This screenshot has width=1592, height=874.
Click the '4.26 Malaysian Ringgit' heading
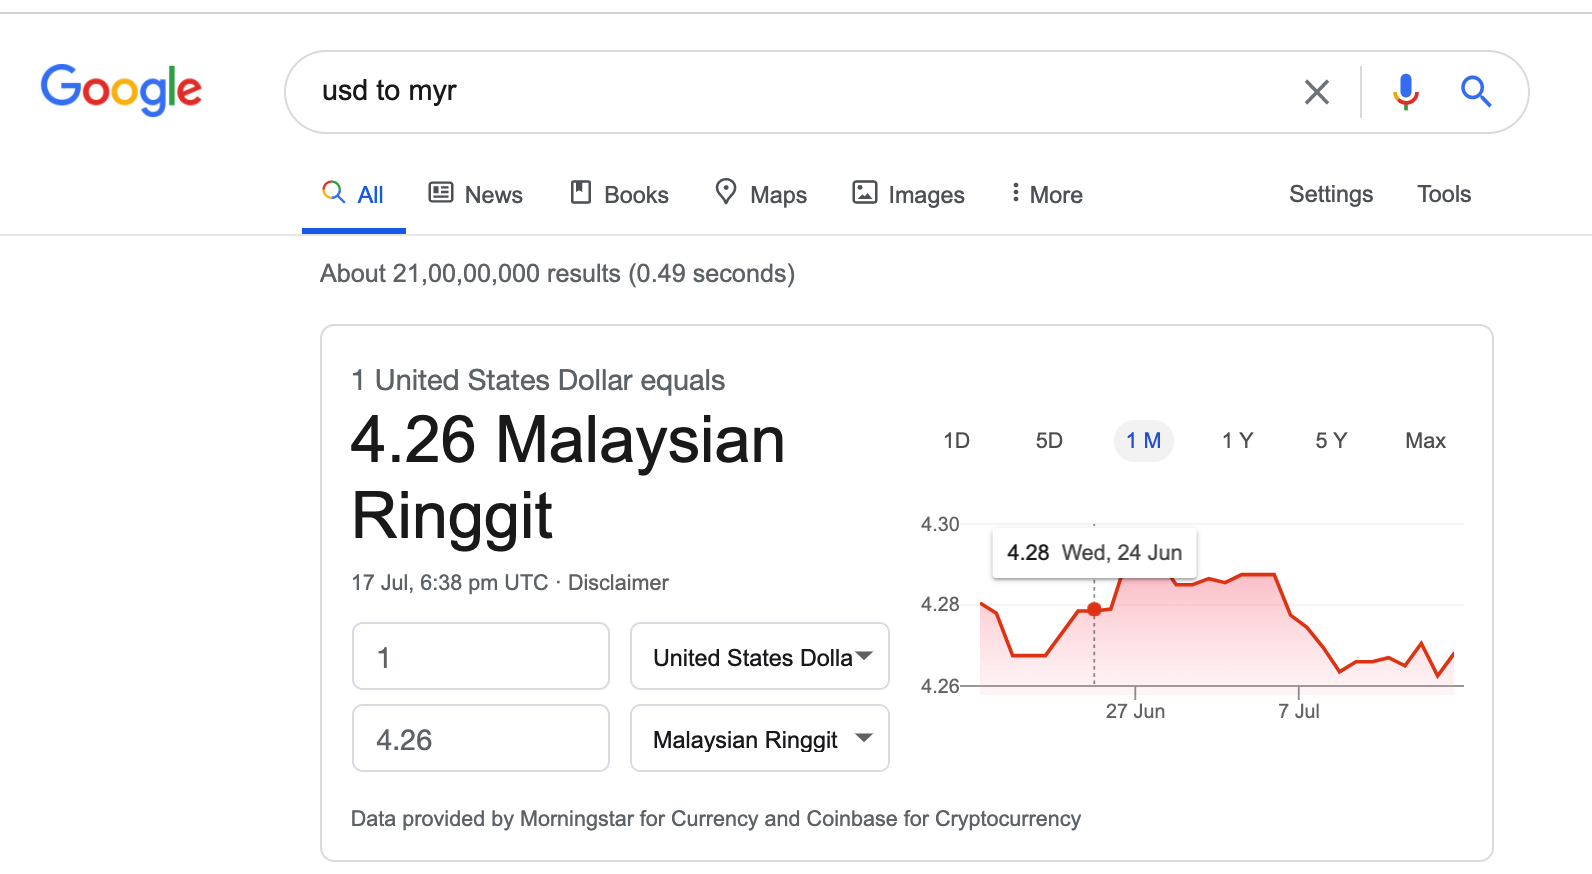568,478
